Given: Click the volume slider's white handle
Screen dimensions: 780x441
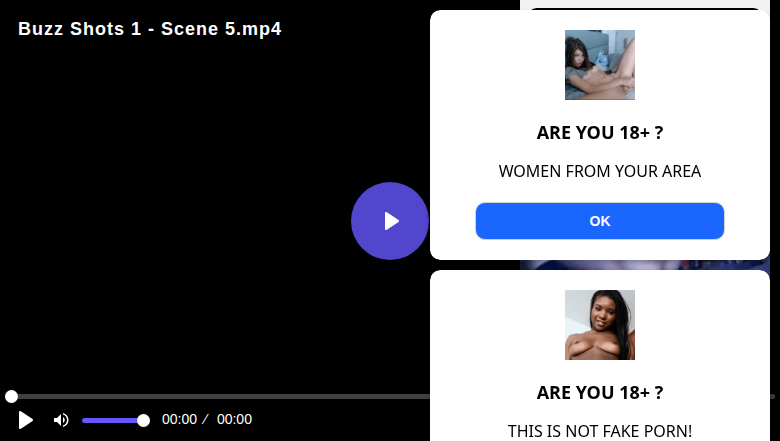Looking at the screenshot, I should 143,421.
